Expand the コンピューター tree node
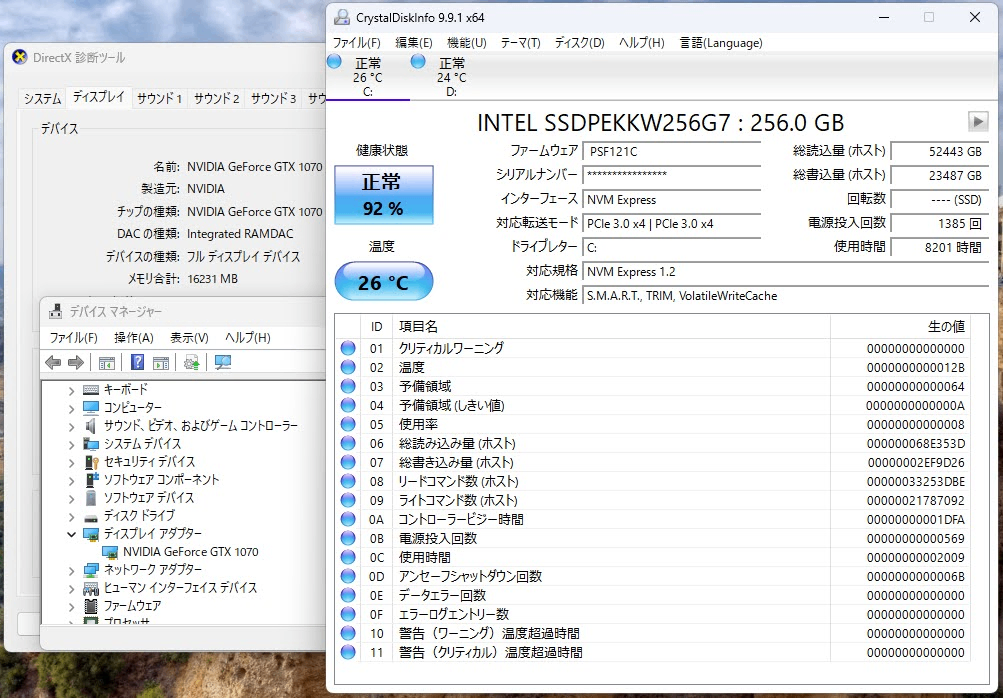Screen dimensions: 1003x698 (x=71, y=408)
